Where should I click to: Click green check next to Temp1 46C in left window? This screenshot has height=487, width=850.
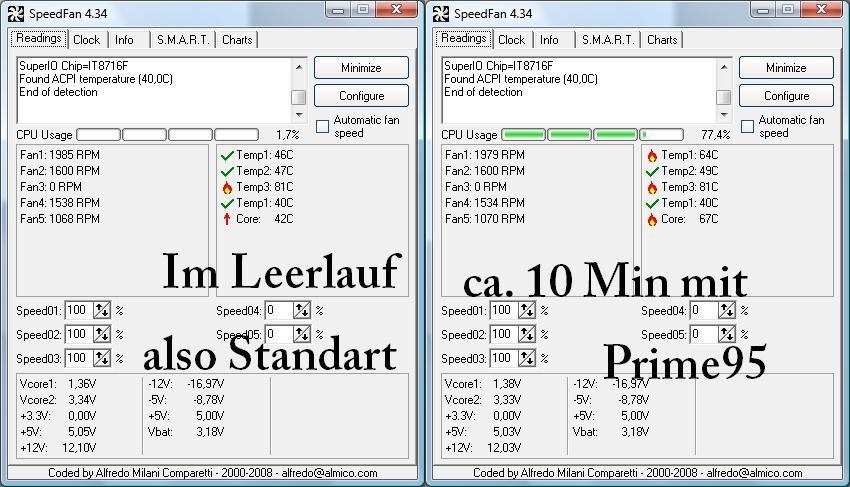click(x=227, y=156)
